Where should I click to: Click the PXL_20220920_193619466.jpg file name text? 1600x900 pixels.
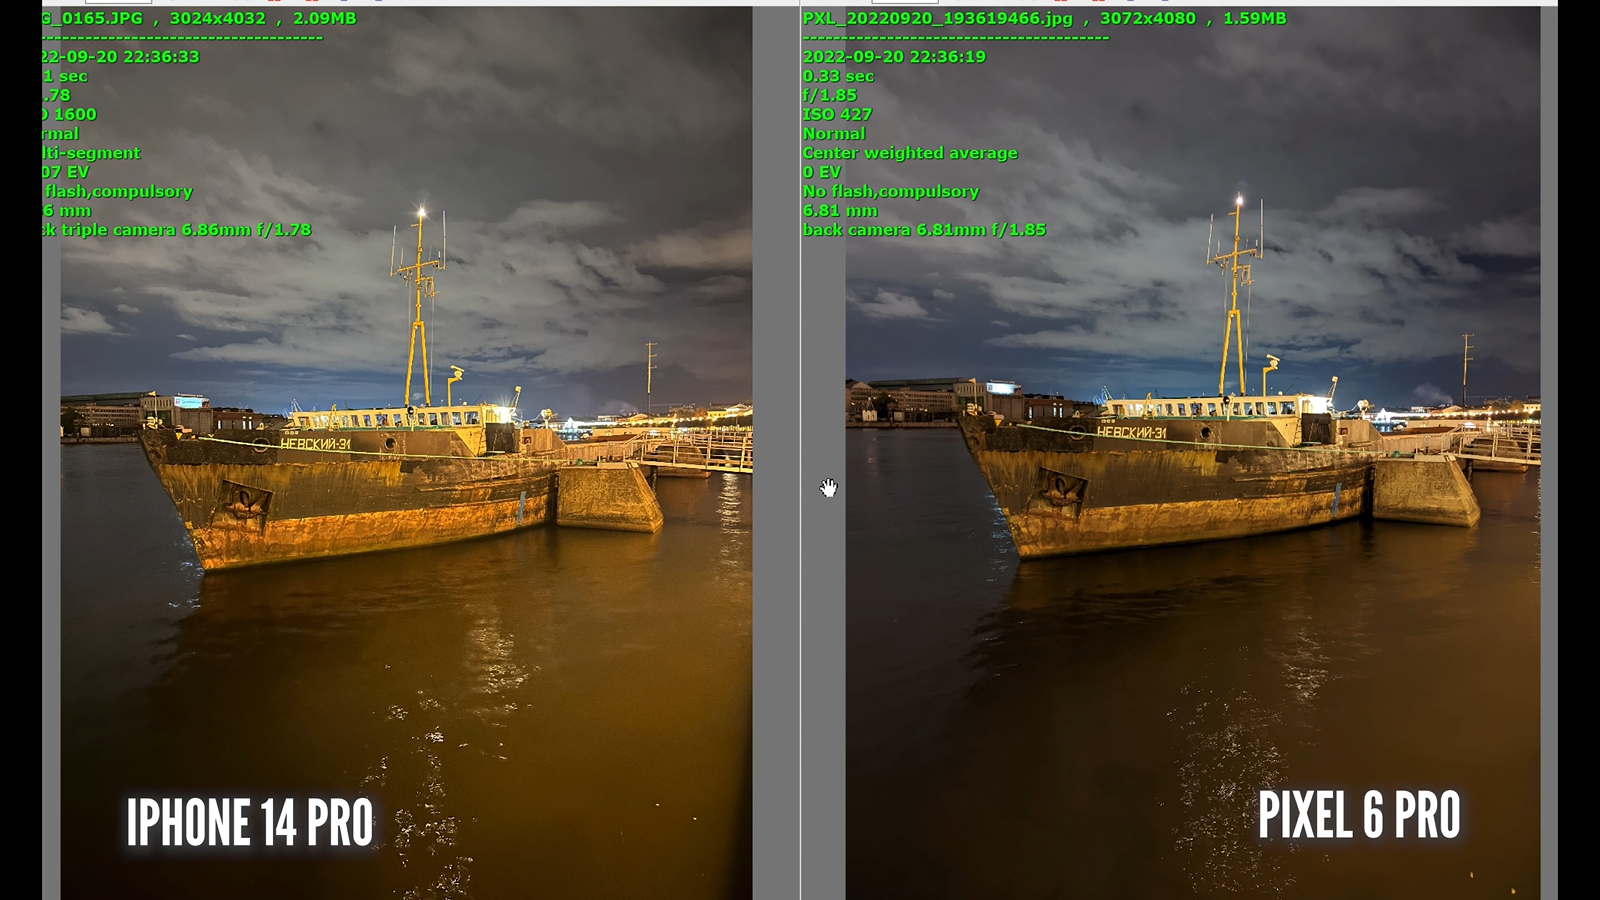pos(937,18)
